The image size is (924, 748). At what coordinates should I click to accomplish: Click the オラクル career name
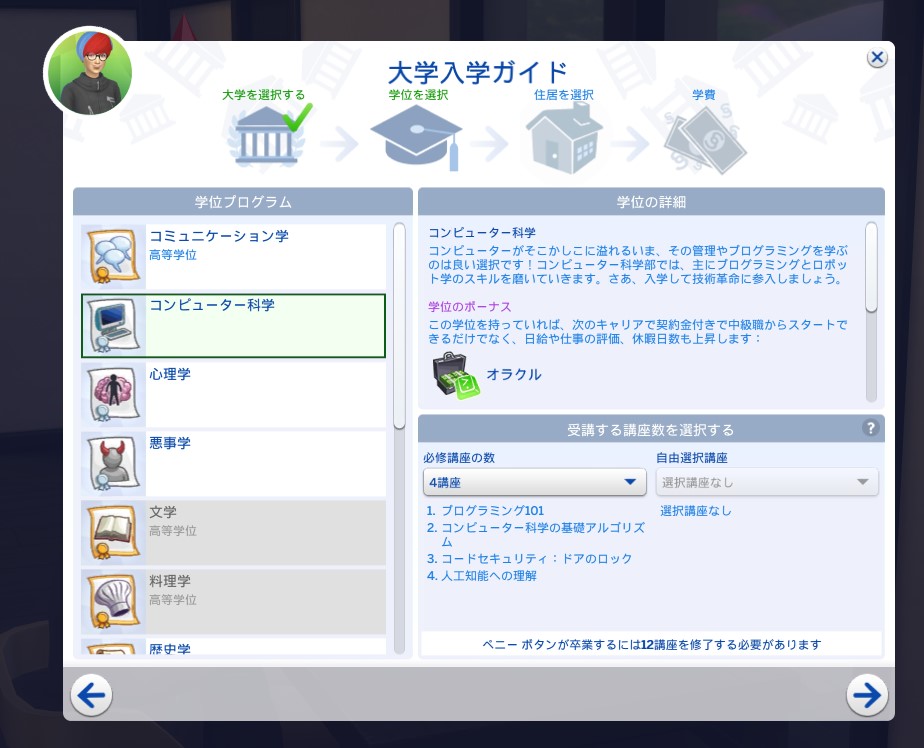point(514,375)
